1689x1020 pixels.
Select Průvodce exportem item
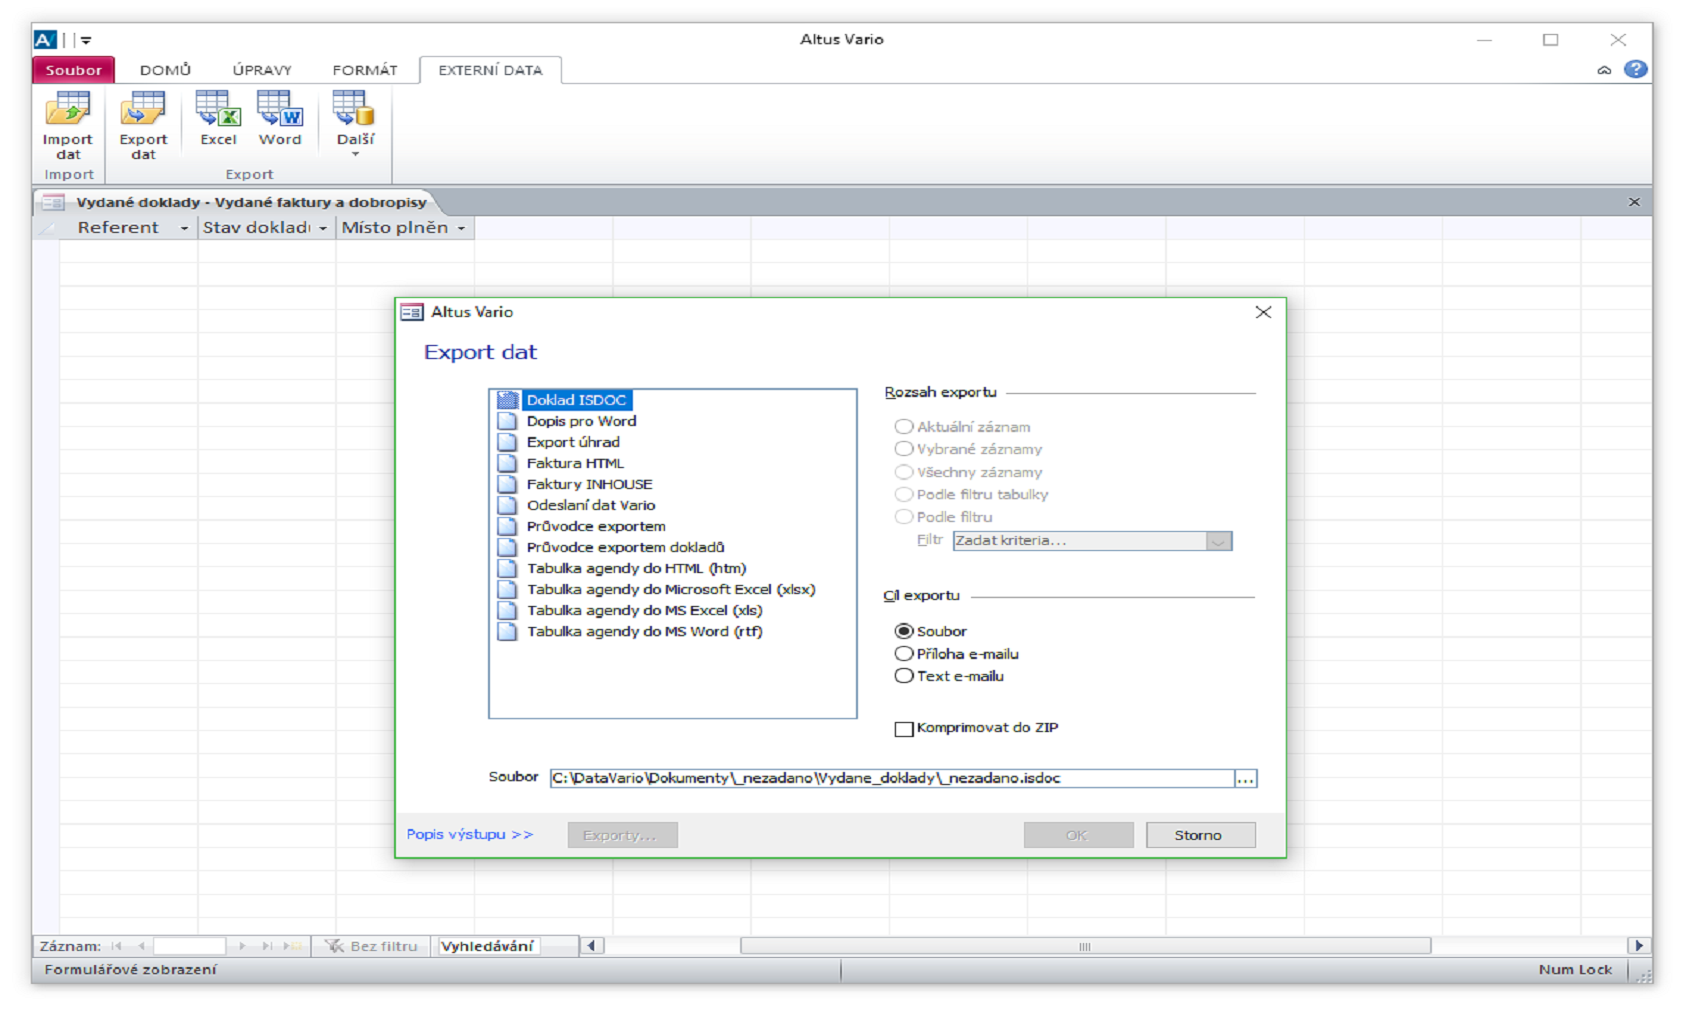(x=596, y=526)
